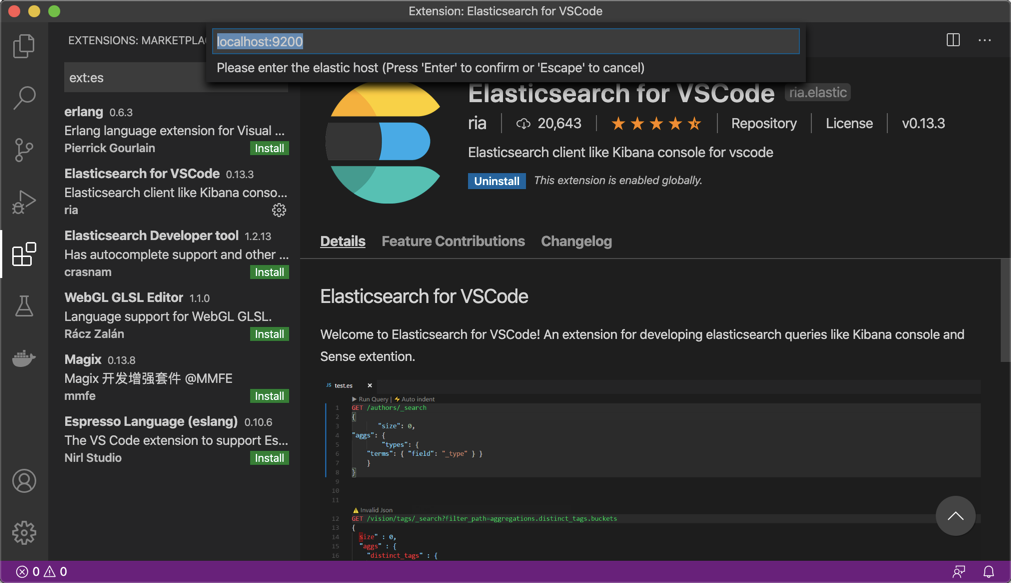
Task: Click the install count cloud icon
Action: click(x=523, y=123)
